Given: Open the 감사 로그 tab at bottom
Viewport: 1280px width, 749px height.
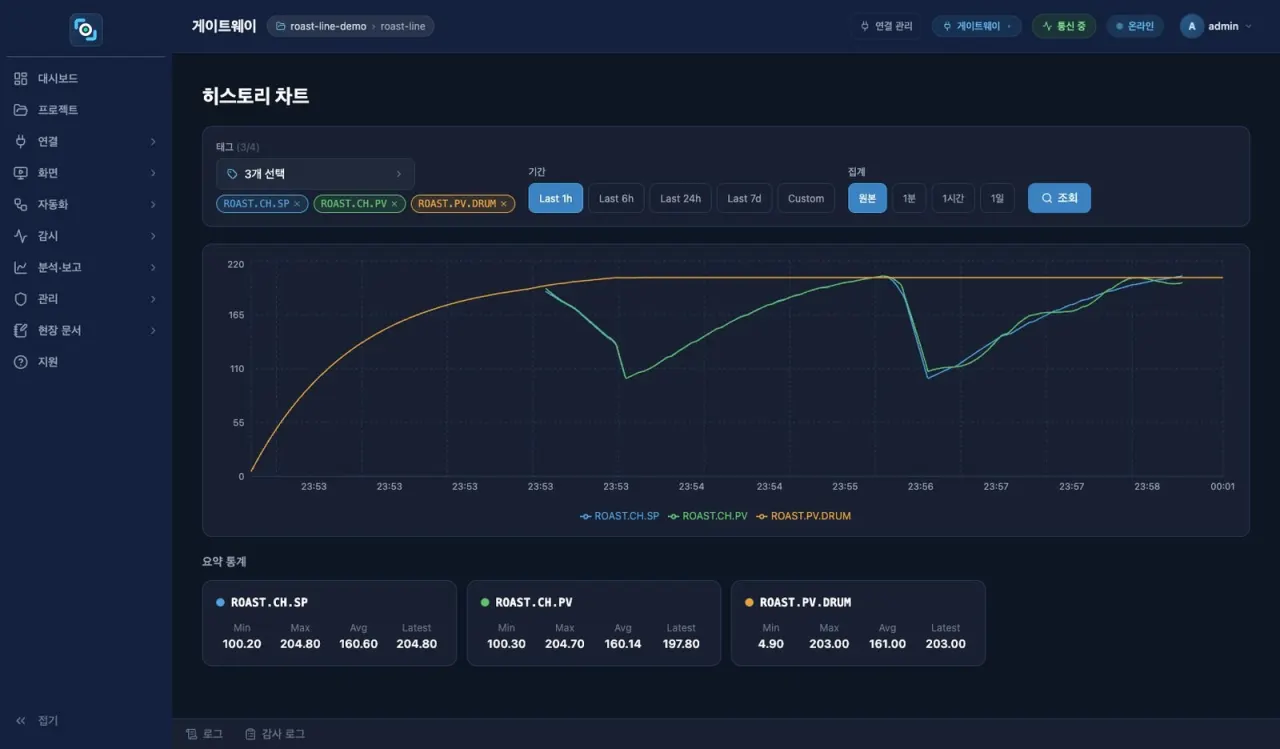Looking at the screenshot, I should point(275,734).
